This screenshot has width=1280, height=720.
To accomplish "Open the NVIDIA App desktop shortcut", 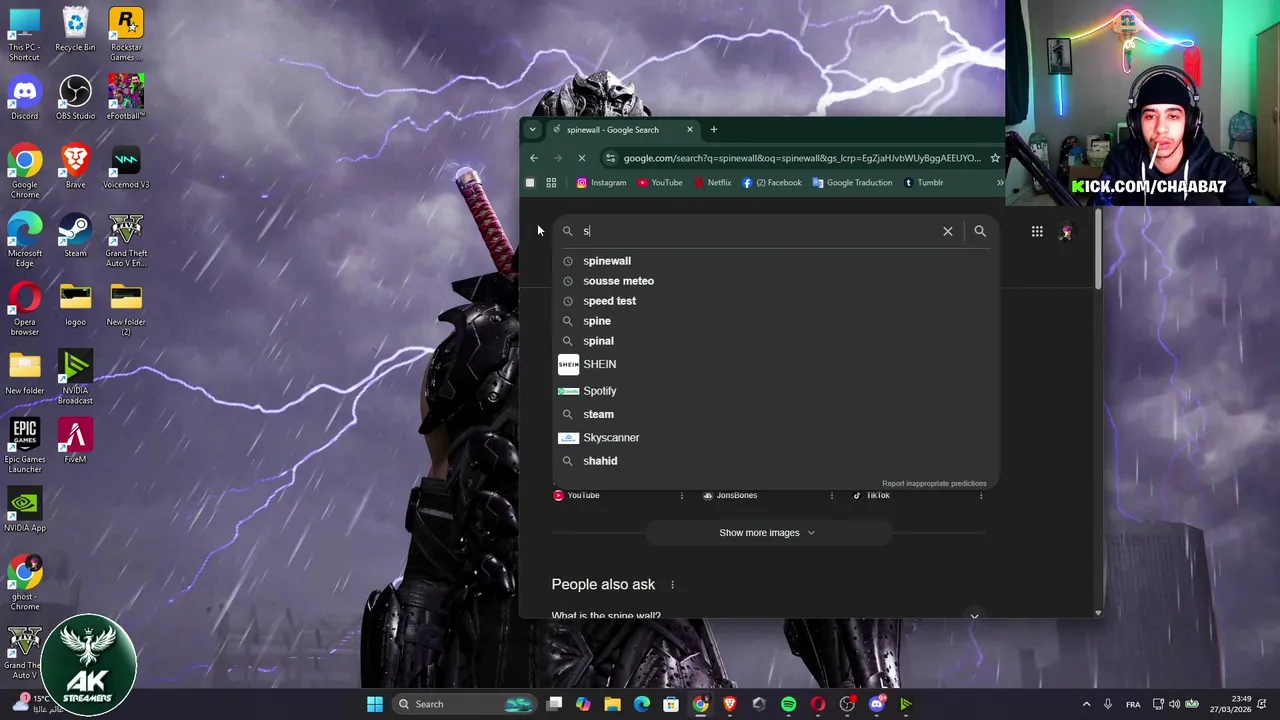I will click(24, 510).
